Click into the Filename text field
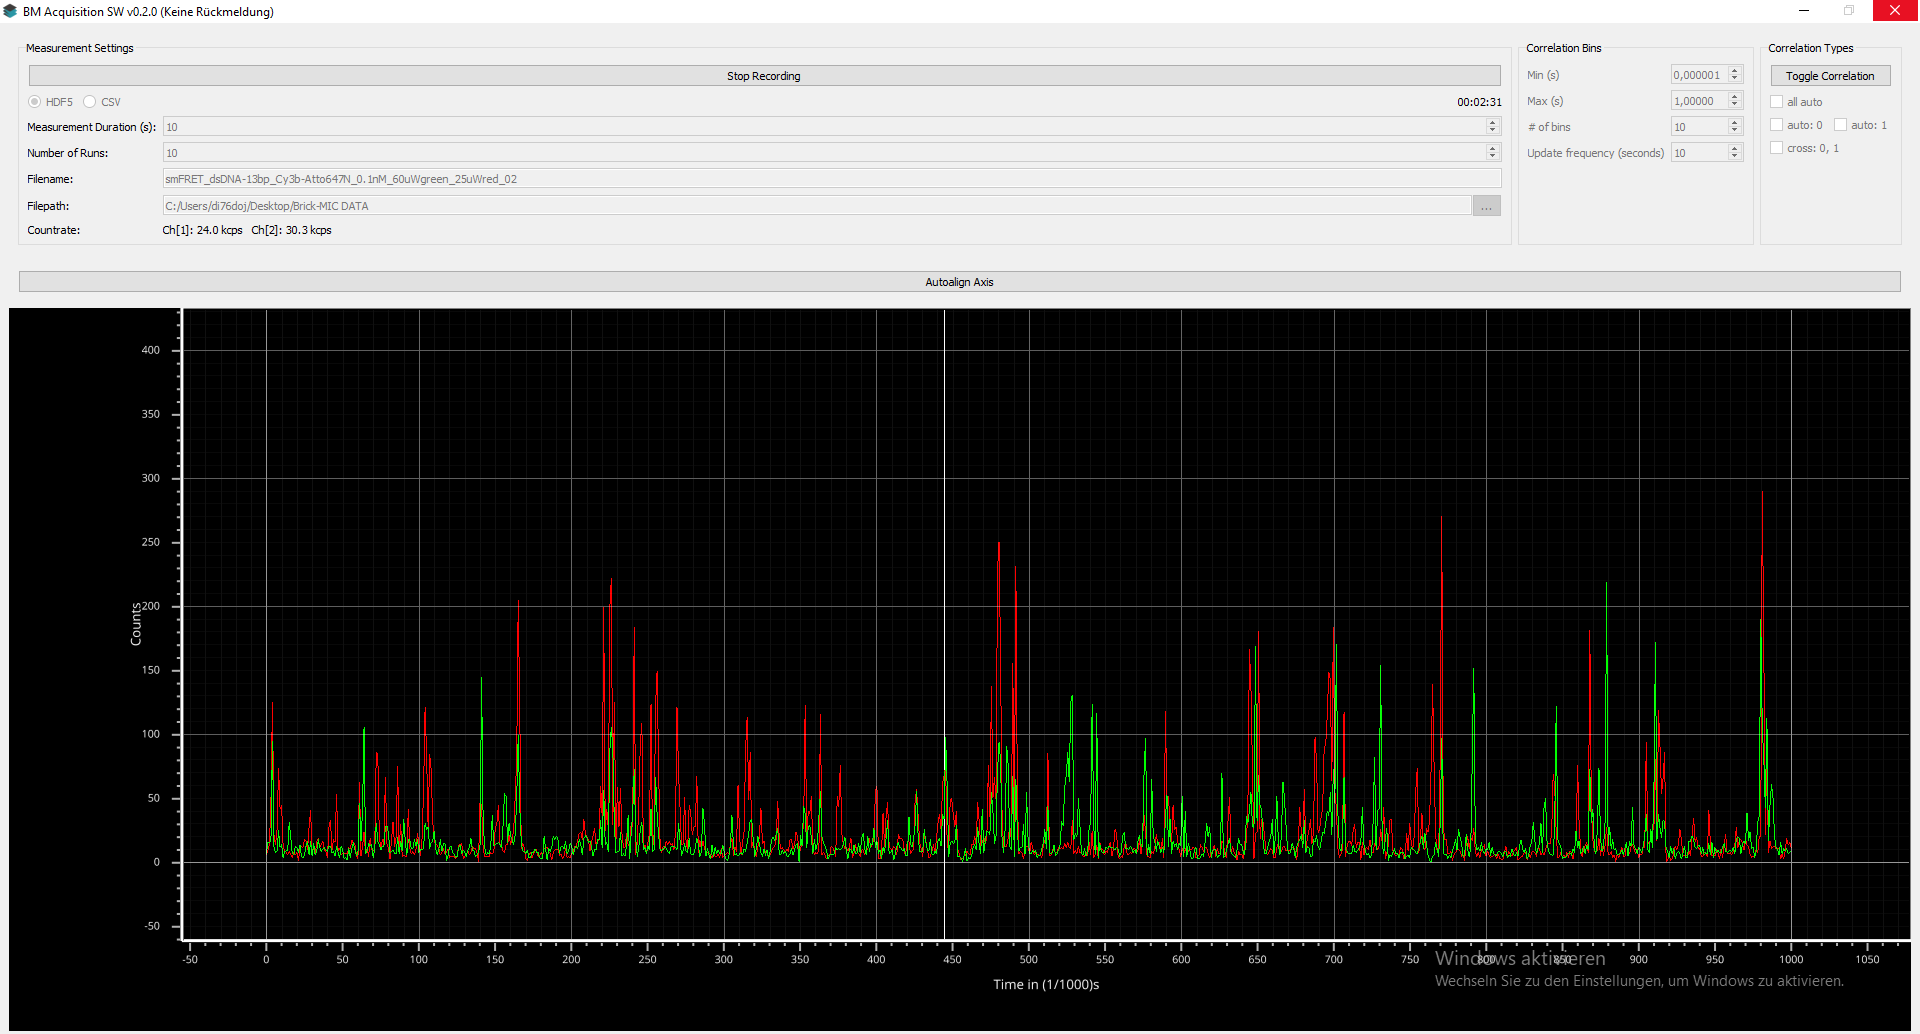This screenshot has width=1920, height=1034. 830,179
